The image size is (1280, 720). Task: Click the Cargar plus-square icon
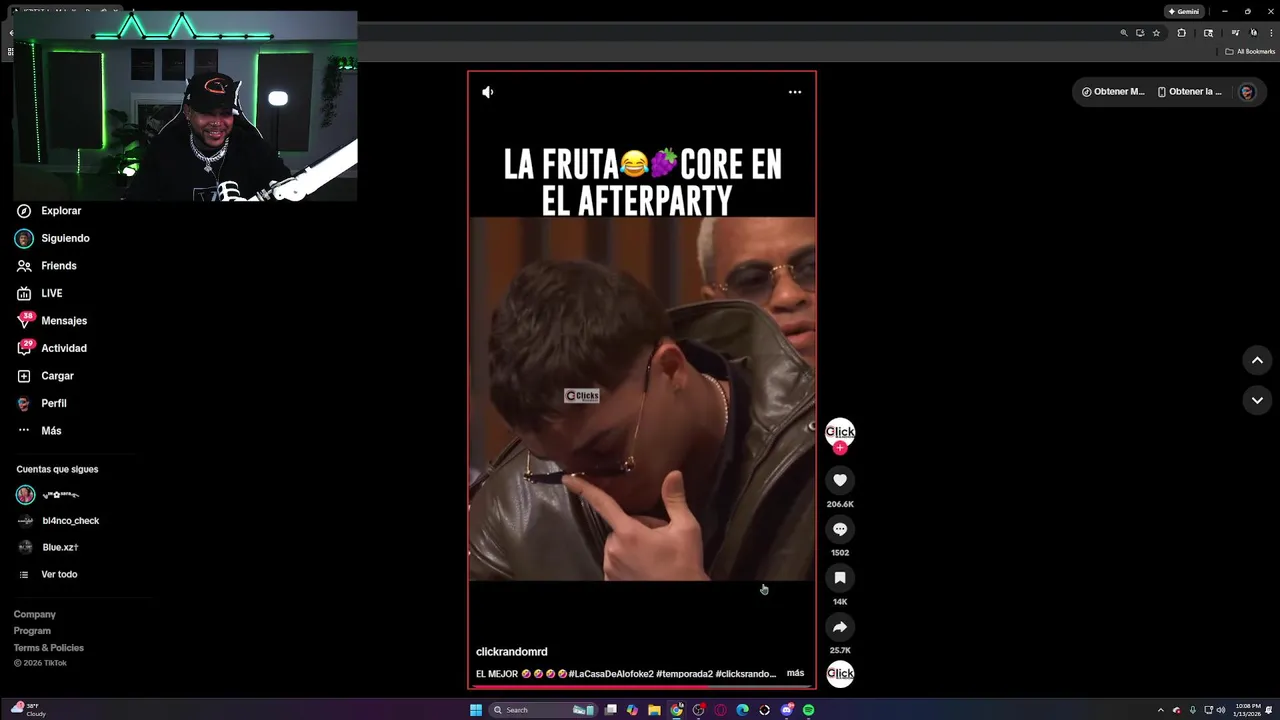click(x=24, y=376)
